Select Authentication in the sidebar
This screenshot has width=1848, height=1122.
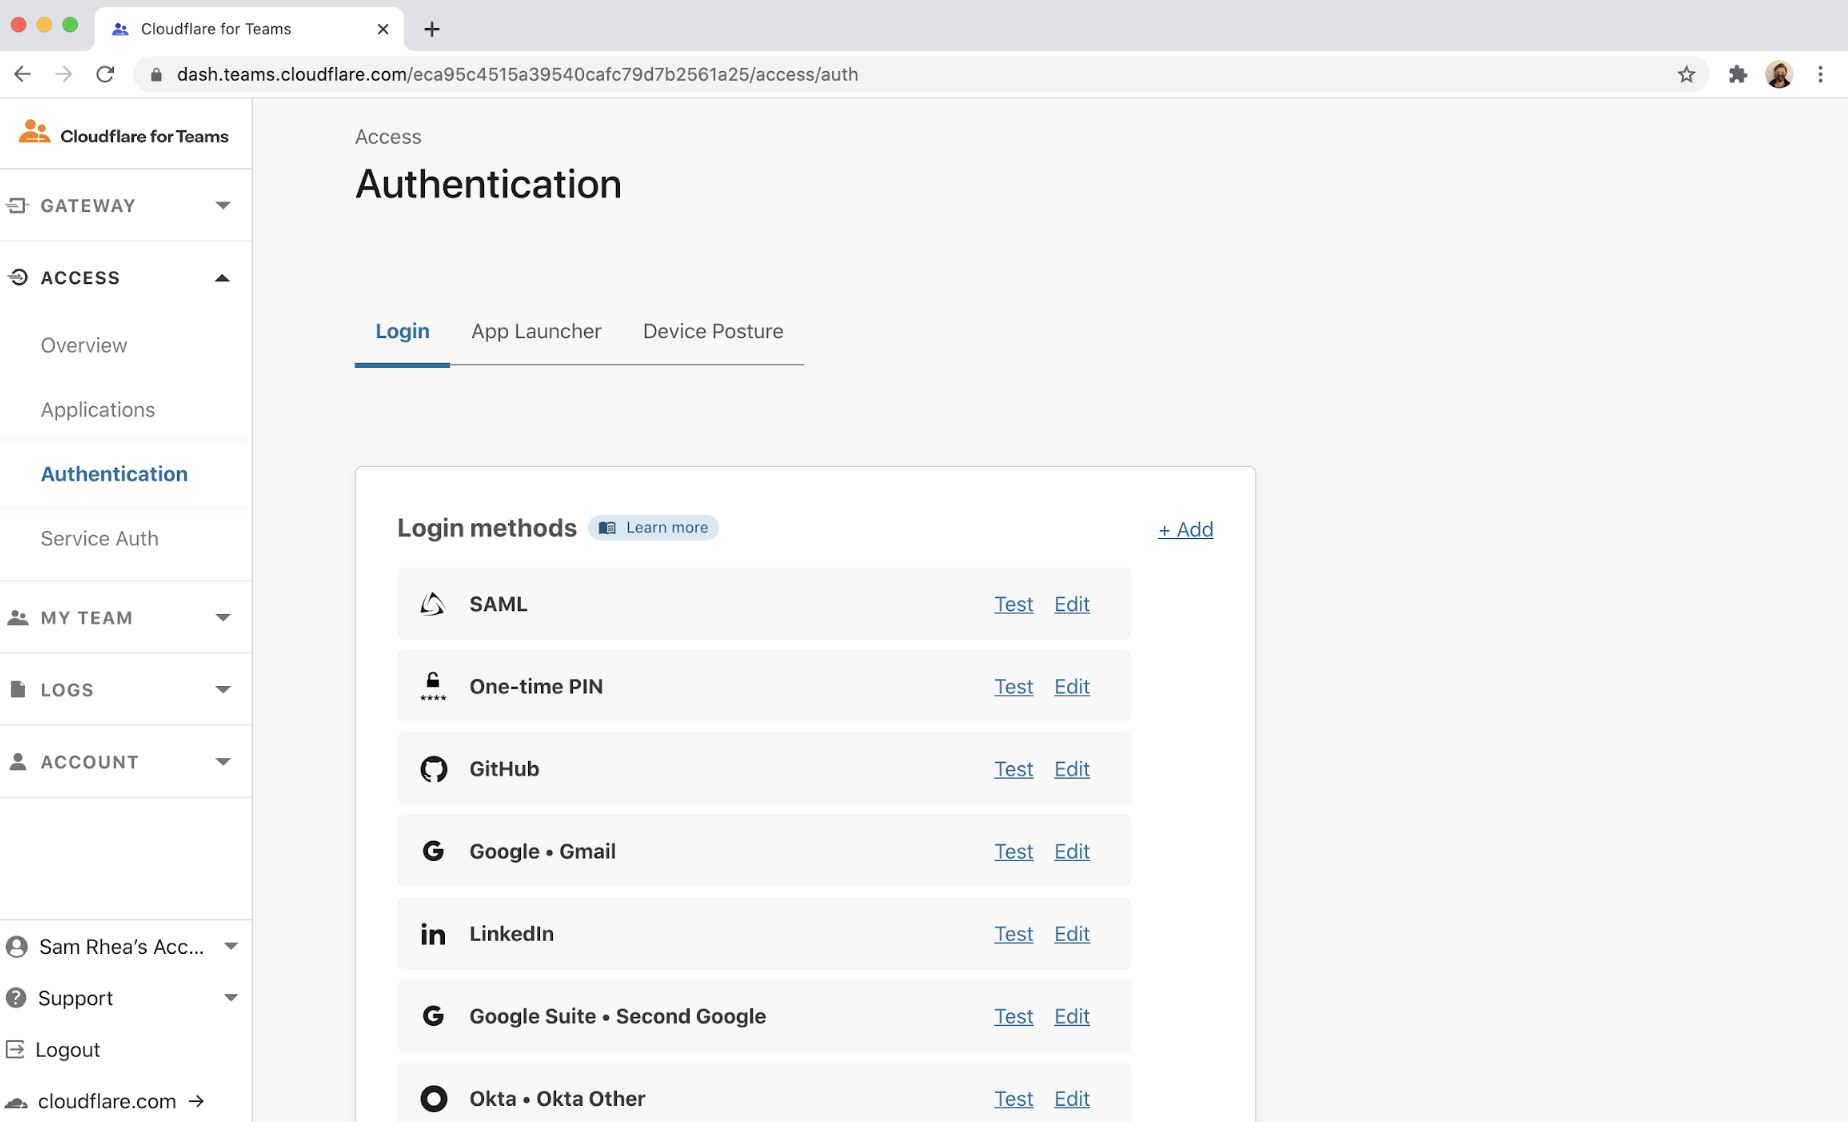114,474
